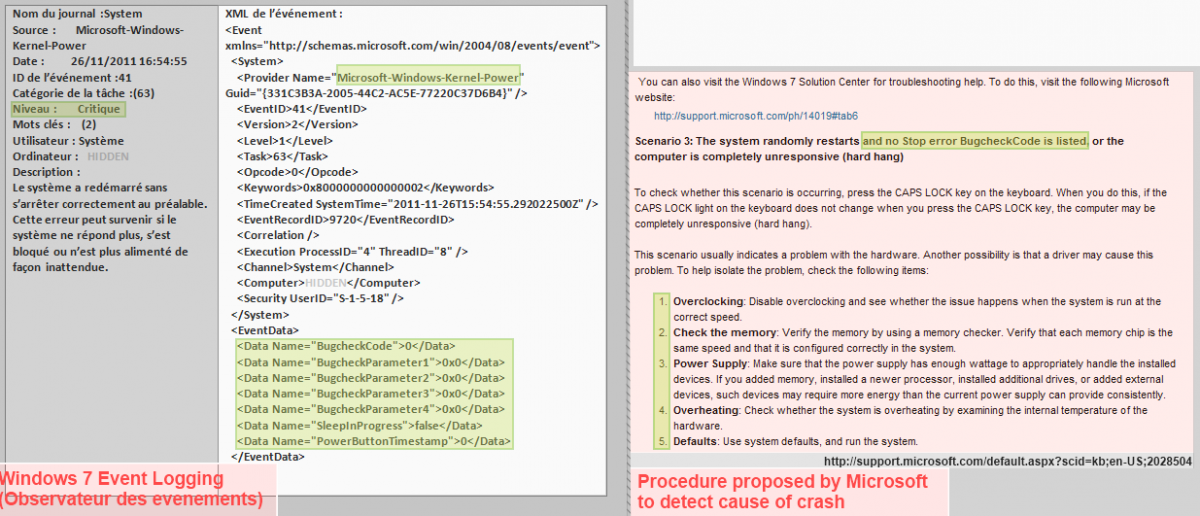Click the 'ID de l'événement :41' line

tap(71, 77)
